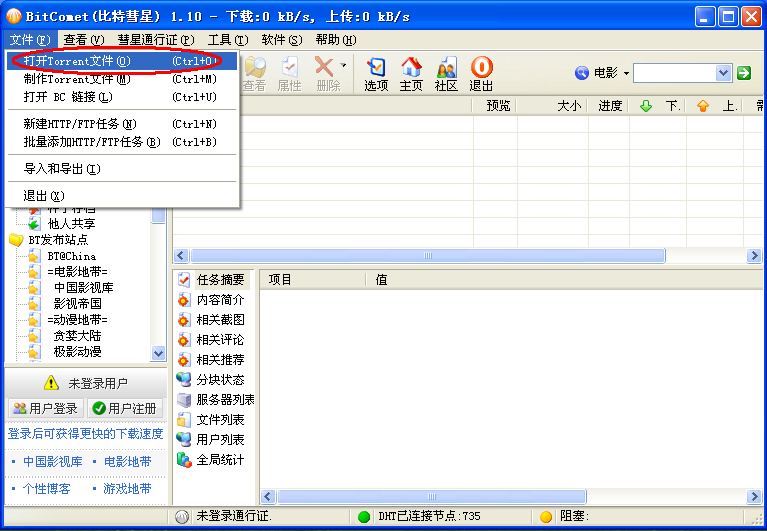Select 贪婪大陆 in the site tree
767x531 pixels.
point(77,335)
